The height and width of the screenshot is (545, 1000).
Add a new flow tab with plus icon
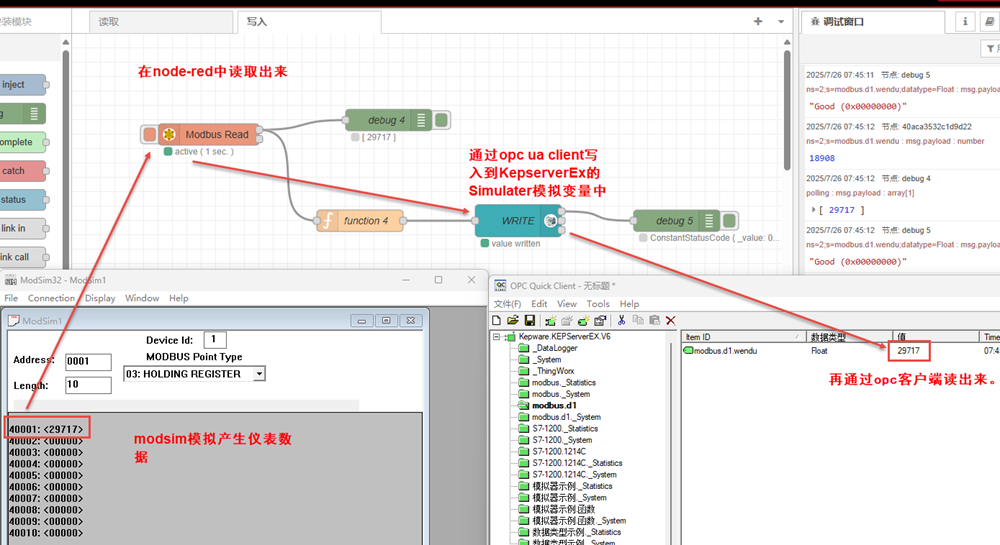(x=758, y=21)
